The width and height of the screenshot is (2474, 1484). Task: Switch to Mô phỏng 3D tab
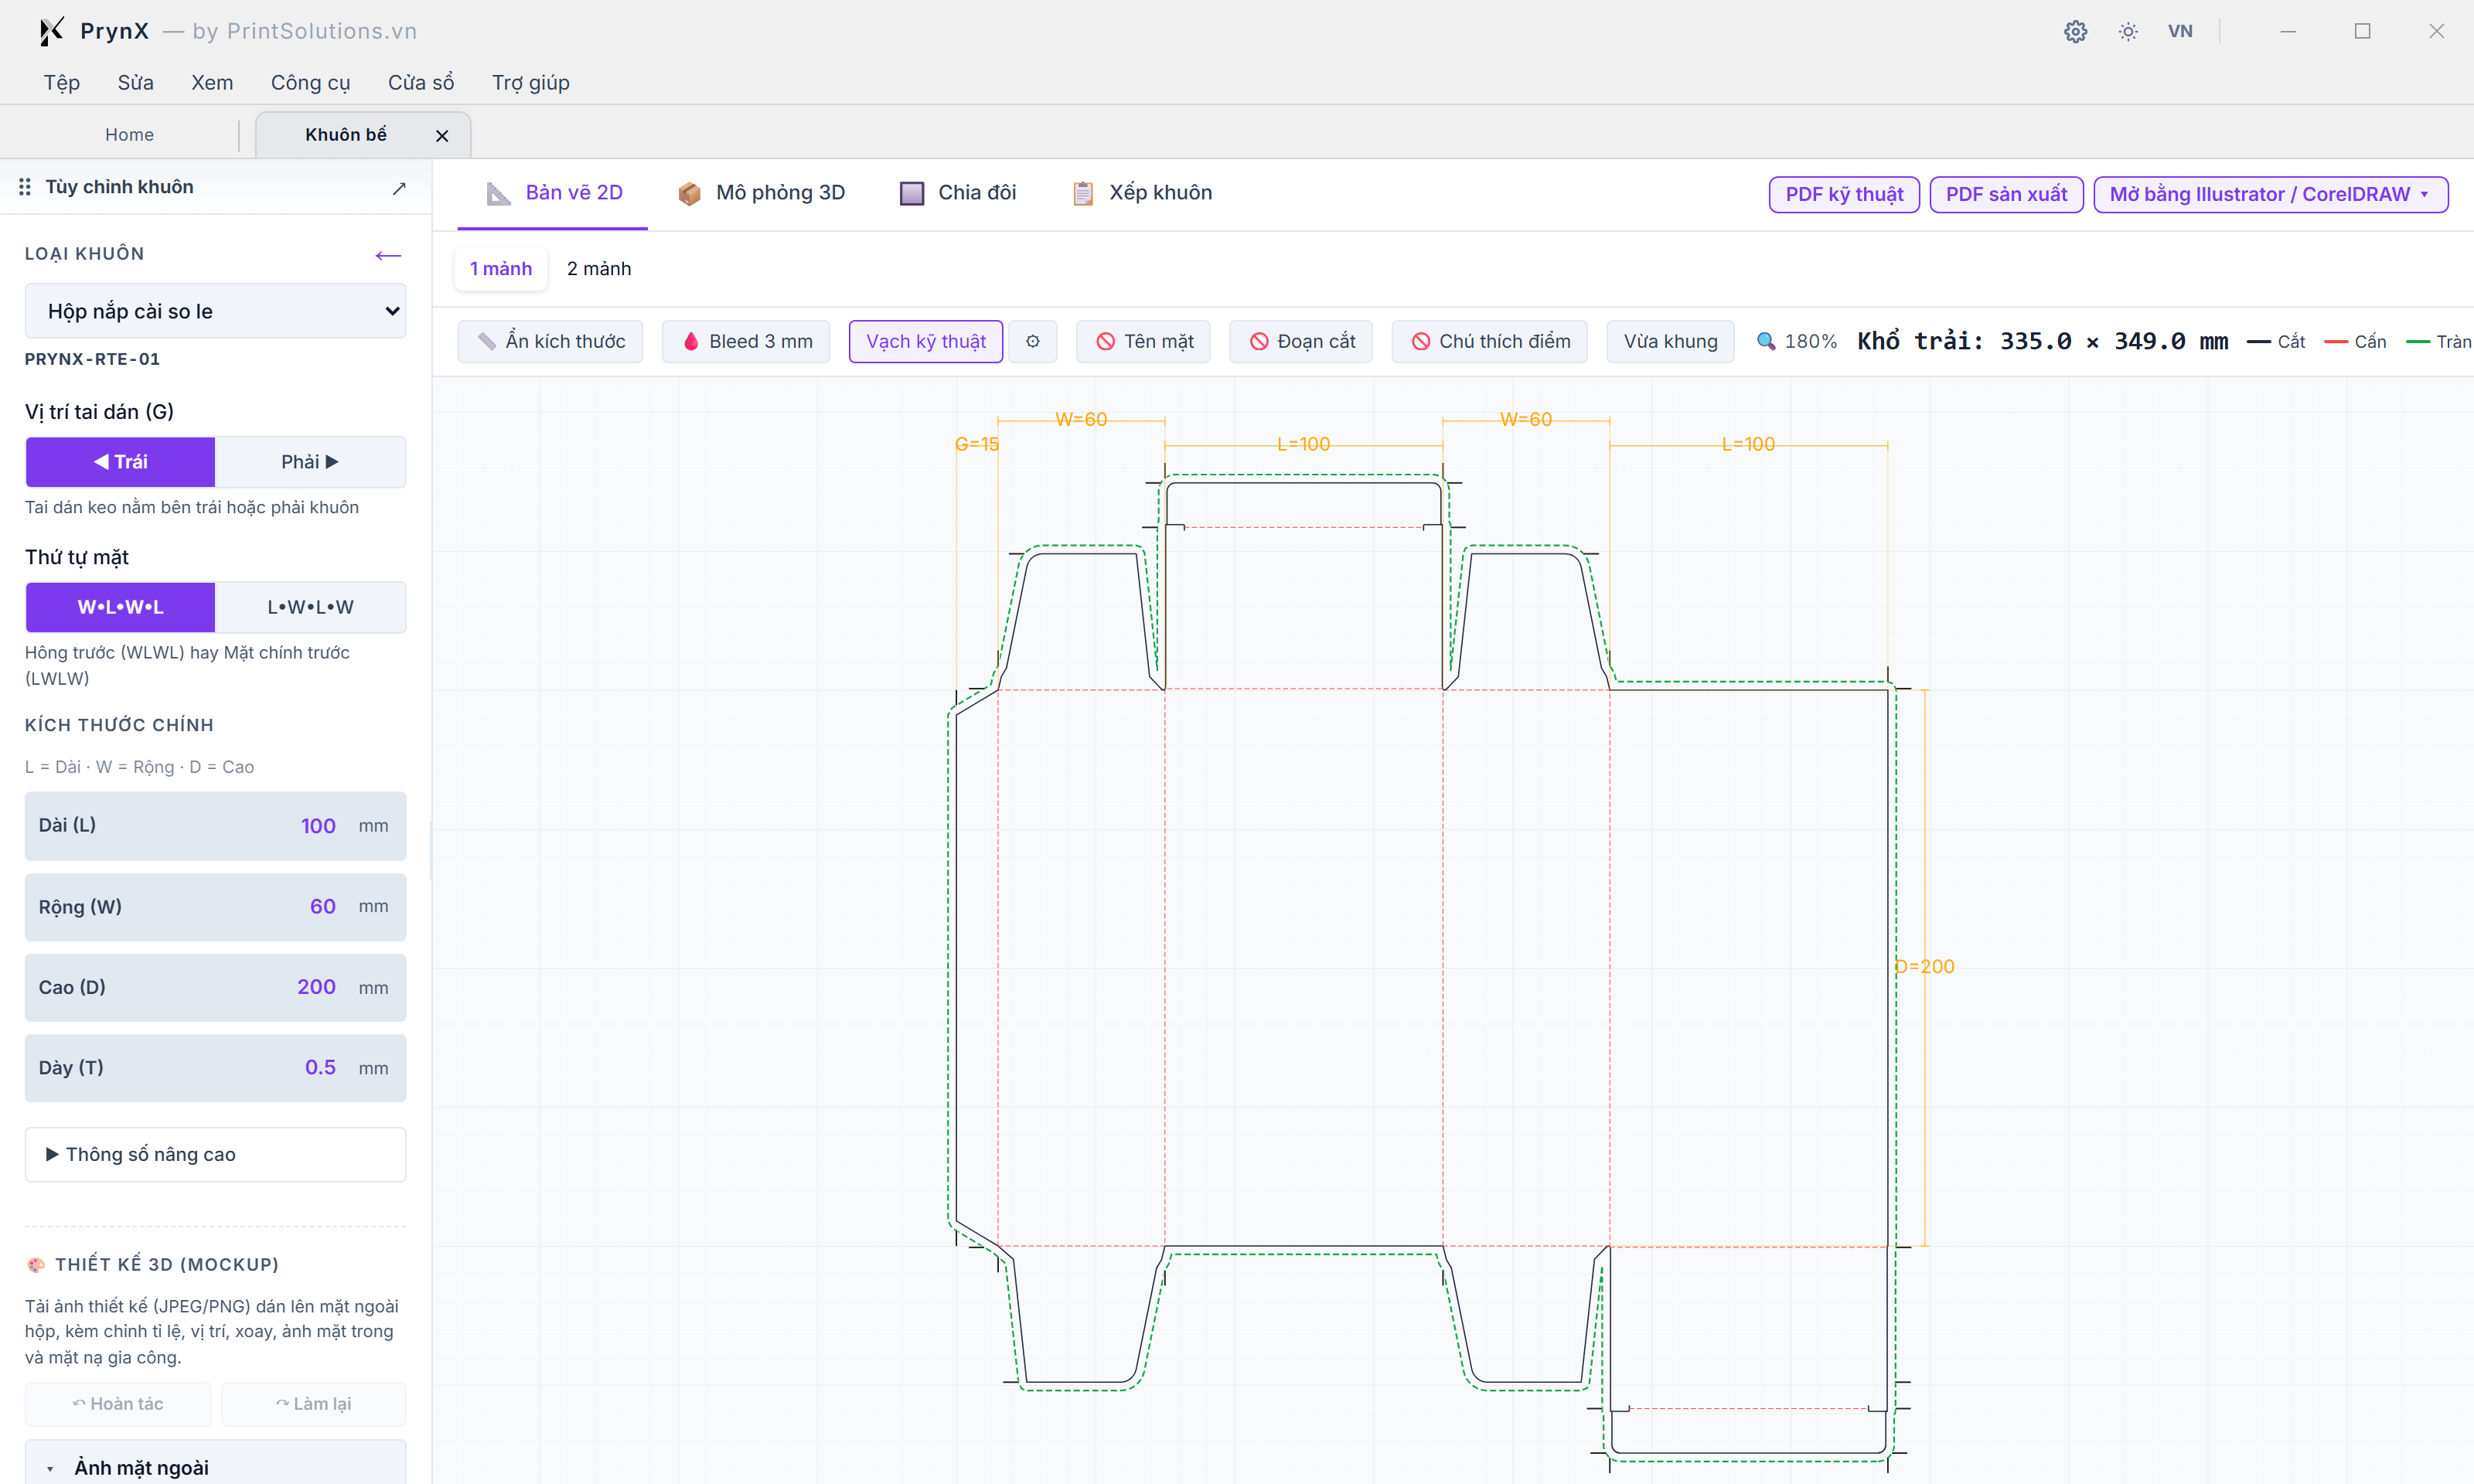point(761,193)
